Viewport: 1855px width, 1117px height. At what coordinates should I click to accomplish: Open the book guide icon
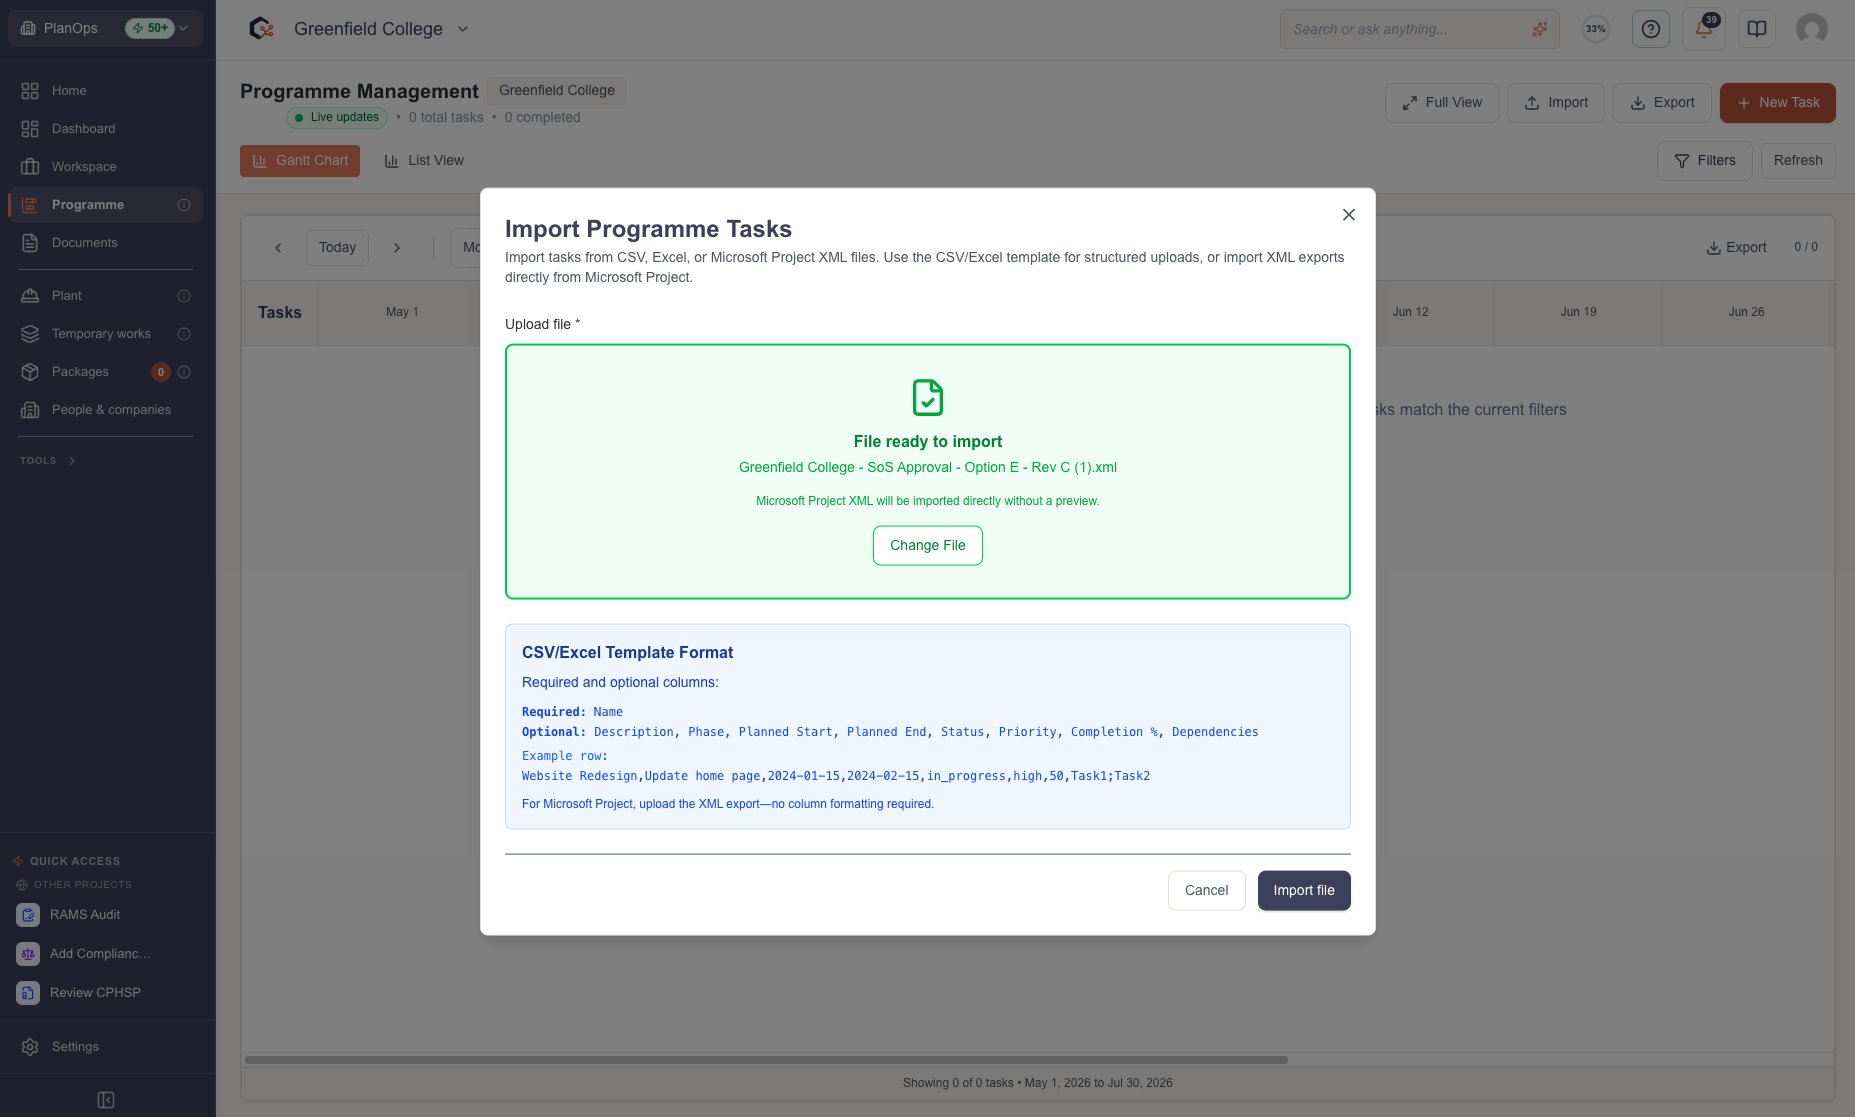click(x=1757, y=29)
